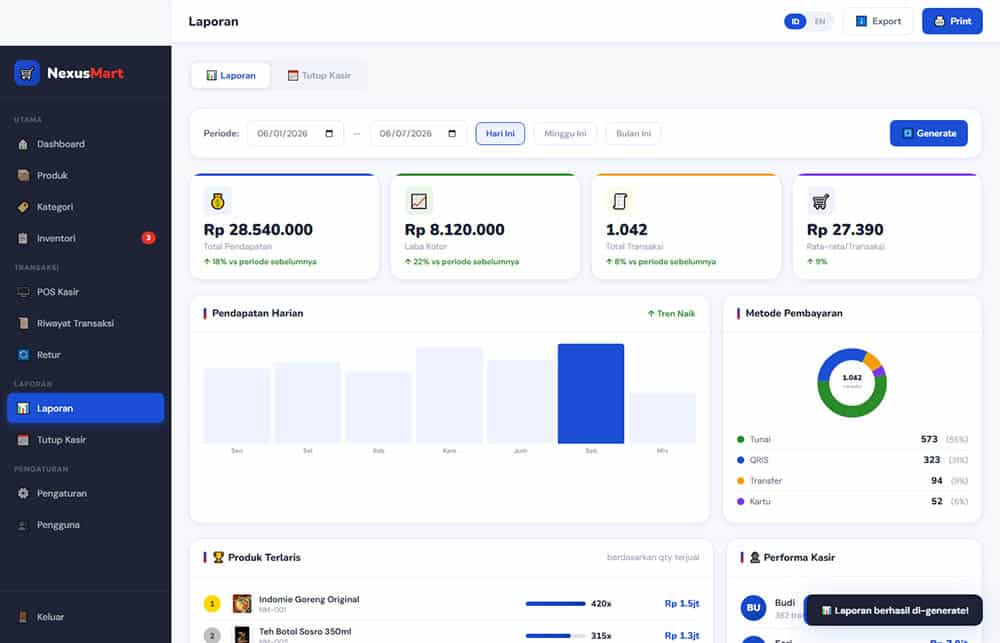This screenshot has height=643, width=1000.
Task: Open the Retur sidebar icon
Action: (x=23, y=355)
